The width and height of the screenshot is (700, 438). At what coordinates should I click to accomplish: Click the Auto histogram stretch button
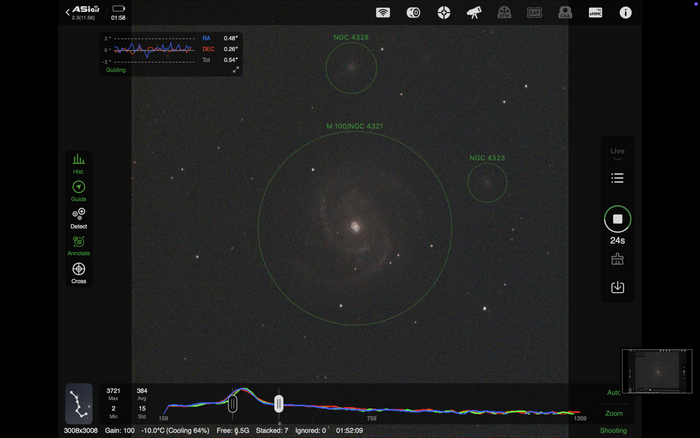click(613, 392)
